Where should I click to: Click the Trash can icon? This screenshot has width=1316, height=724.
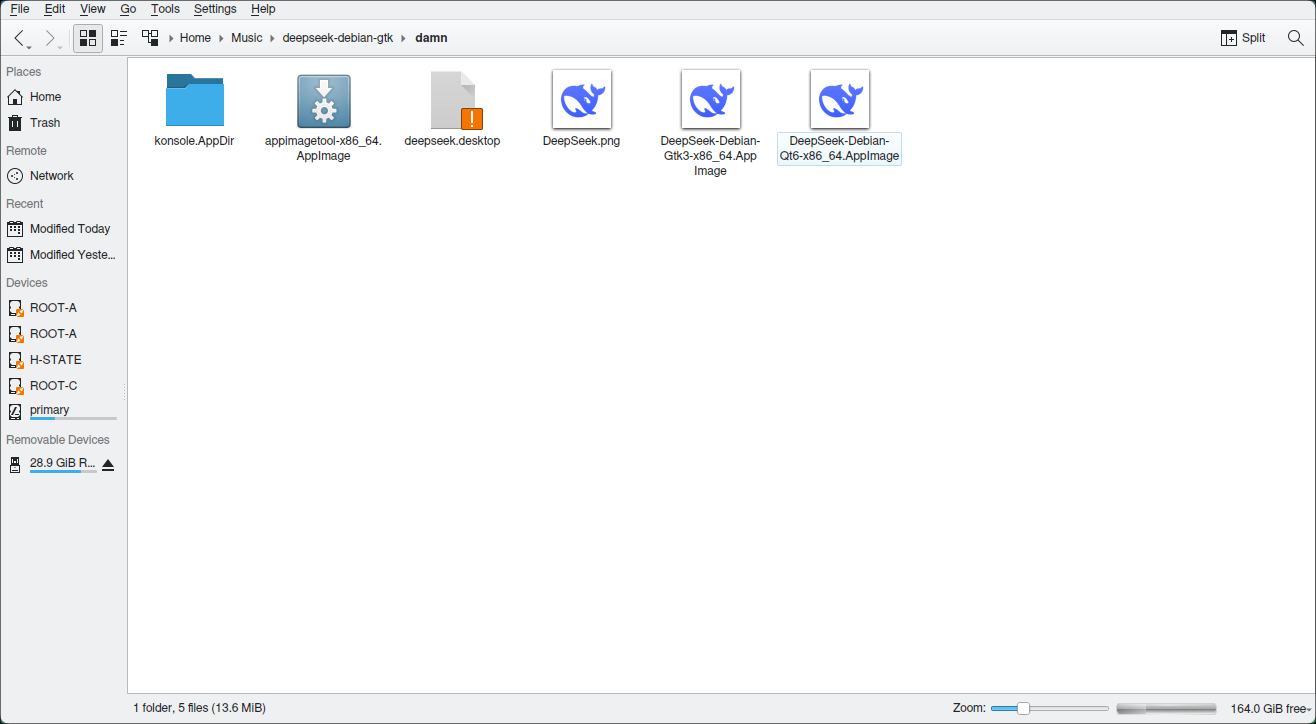coord(15,123)
